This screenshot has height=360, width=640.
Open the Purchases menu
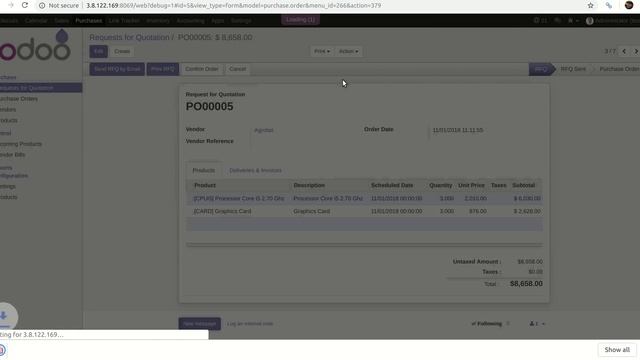89,20
